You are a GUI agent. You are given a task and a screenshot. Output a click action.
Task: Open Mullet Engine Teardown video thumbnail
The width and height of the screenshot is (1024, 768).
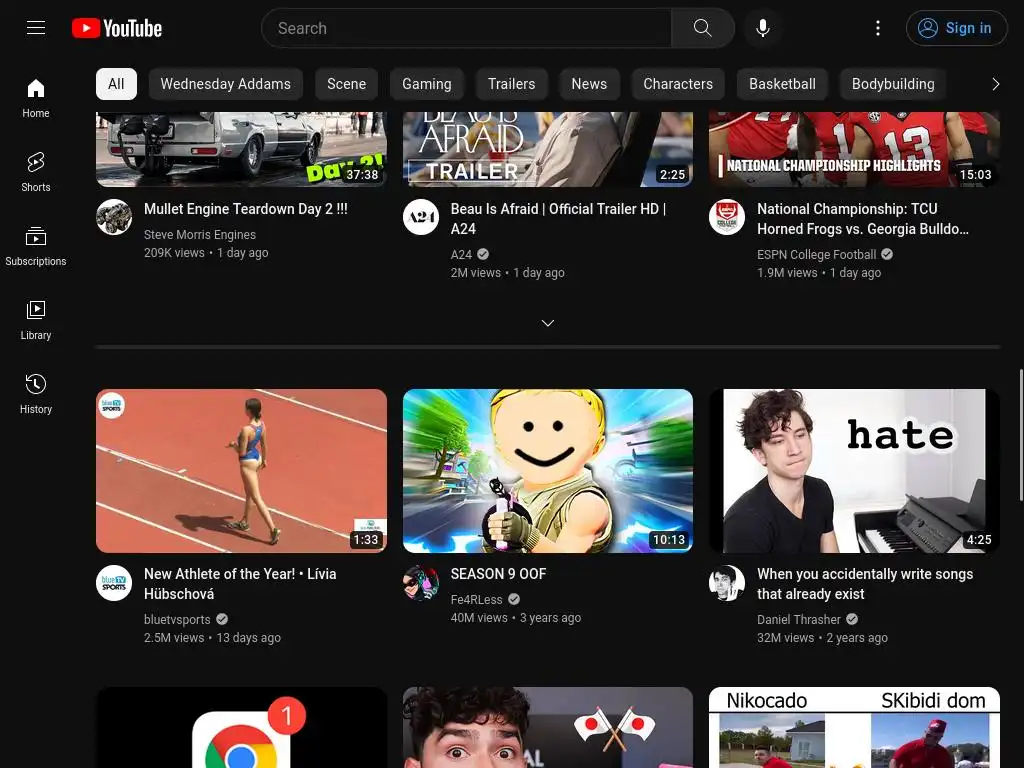pos(242,149)
